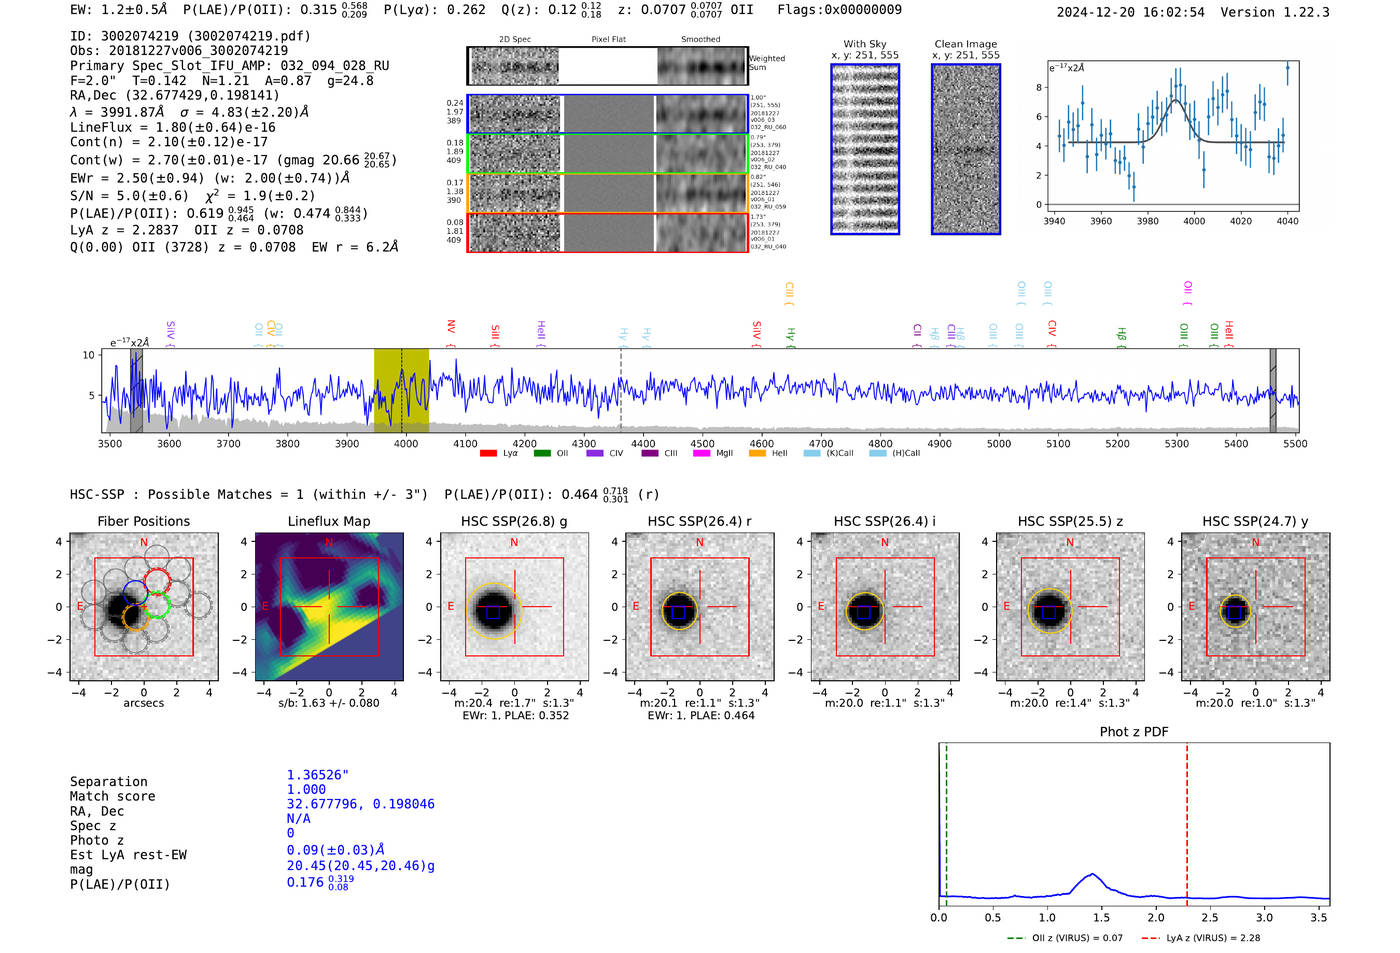Click the Match score value 1.000
Image resolution: width=1400 pixels, height=953 pixels.
(306, 789)
